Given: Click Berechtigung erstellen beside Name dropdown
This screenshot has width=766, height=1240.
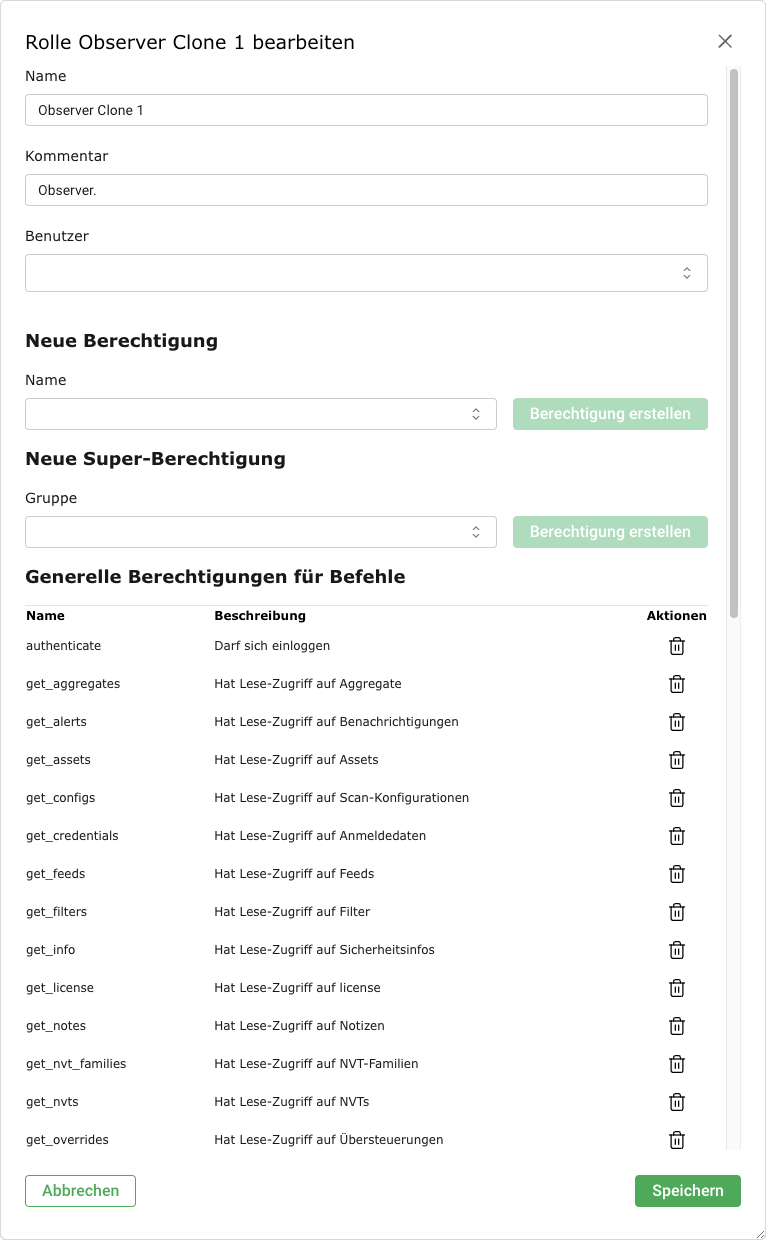Looking at the screenshot, I should [x=610, y=414].
